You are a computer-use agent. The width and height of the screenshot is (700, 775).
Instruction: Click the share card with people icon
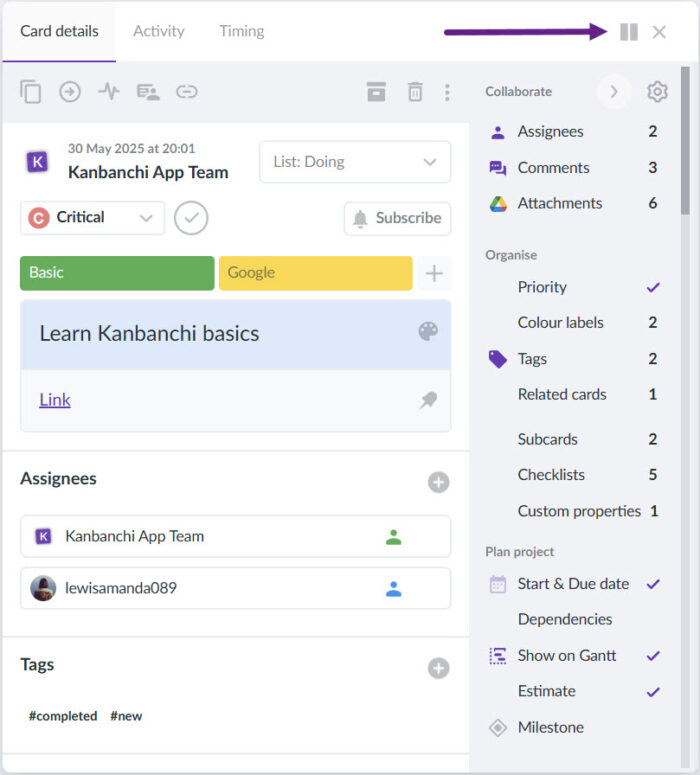148,92
